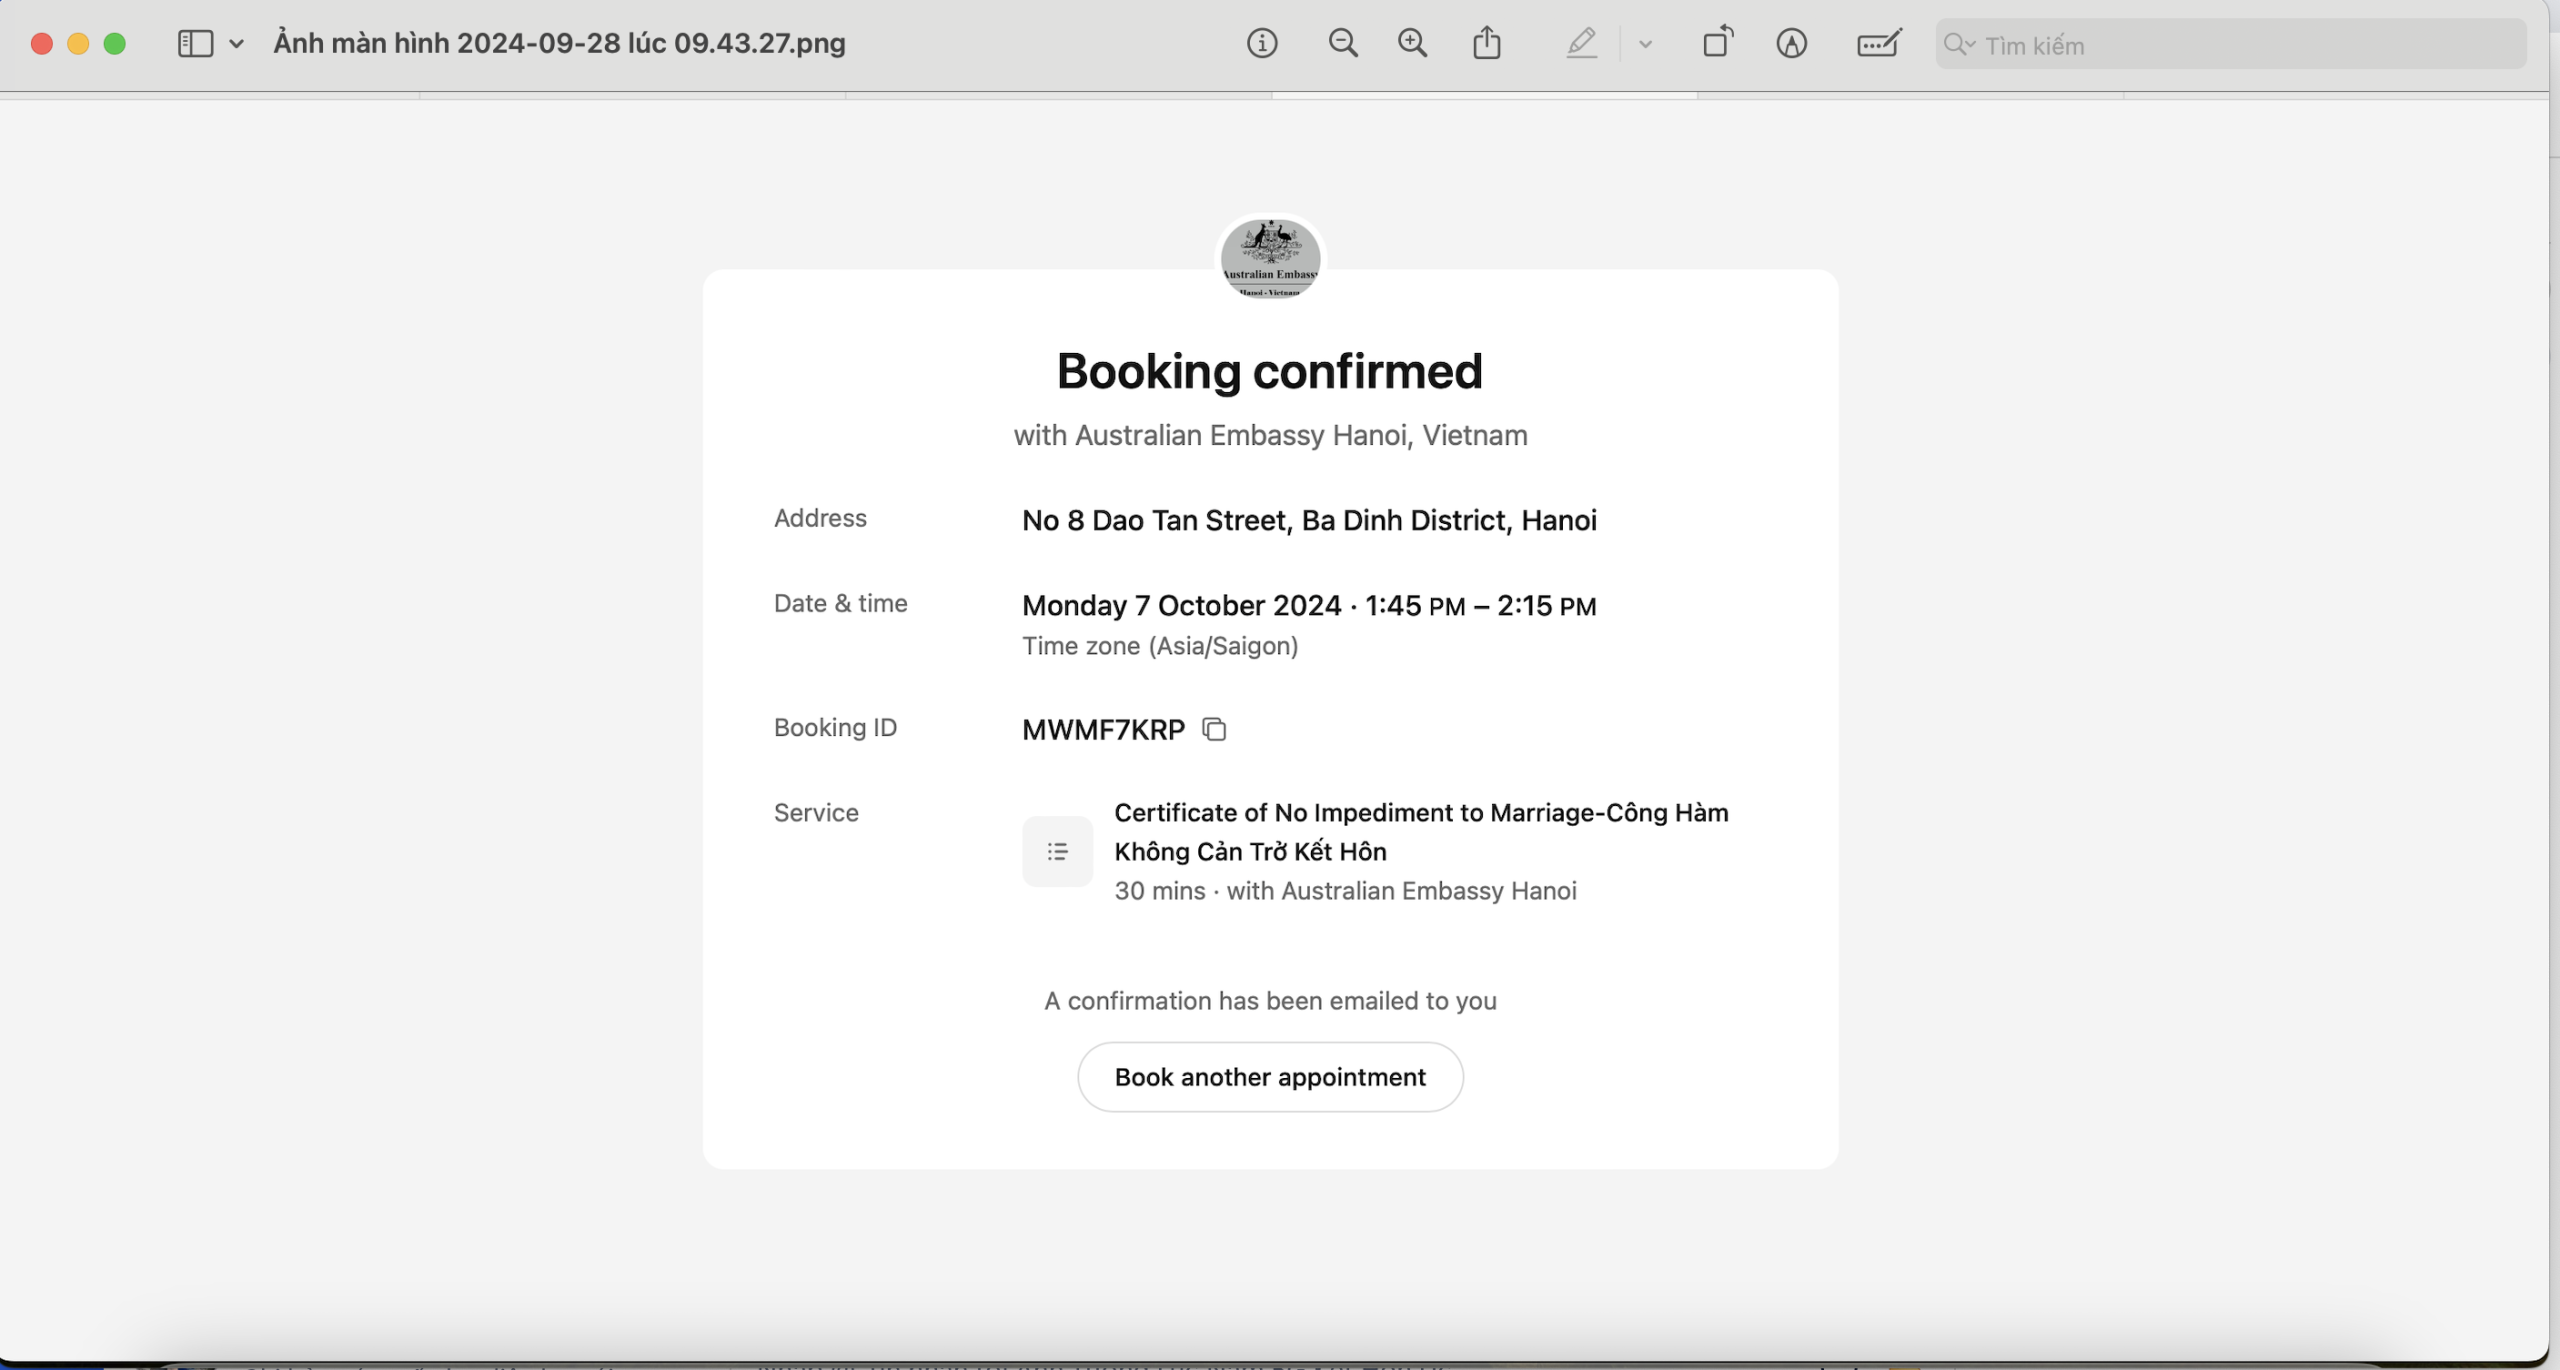Open the sidebar view toggle icon
2560x1370 pixels.
point(195,44)
